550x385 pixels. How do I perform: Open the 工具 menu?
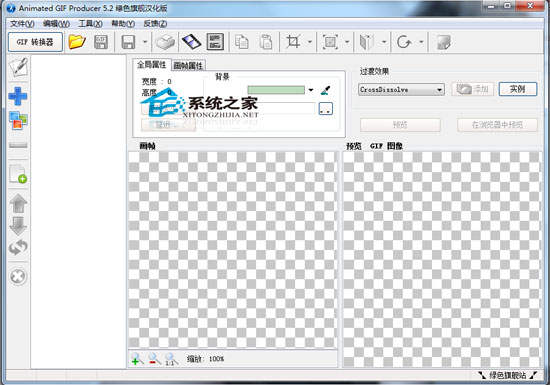coord(90,23)
